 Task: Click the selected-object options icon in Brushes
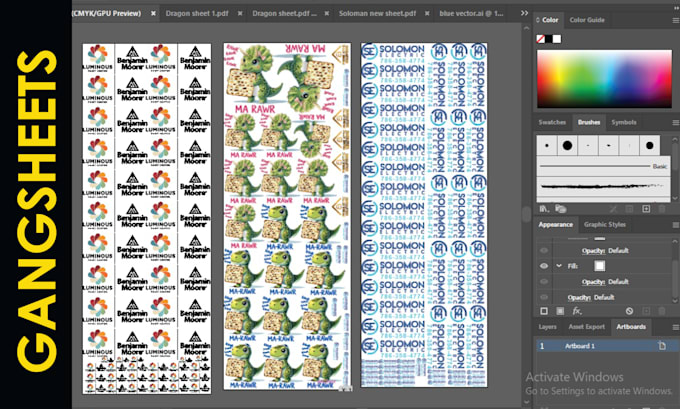[x=629, y=209]
